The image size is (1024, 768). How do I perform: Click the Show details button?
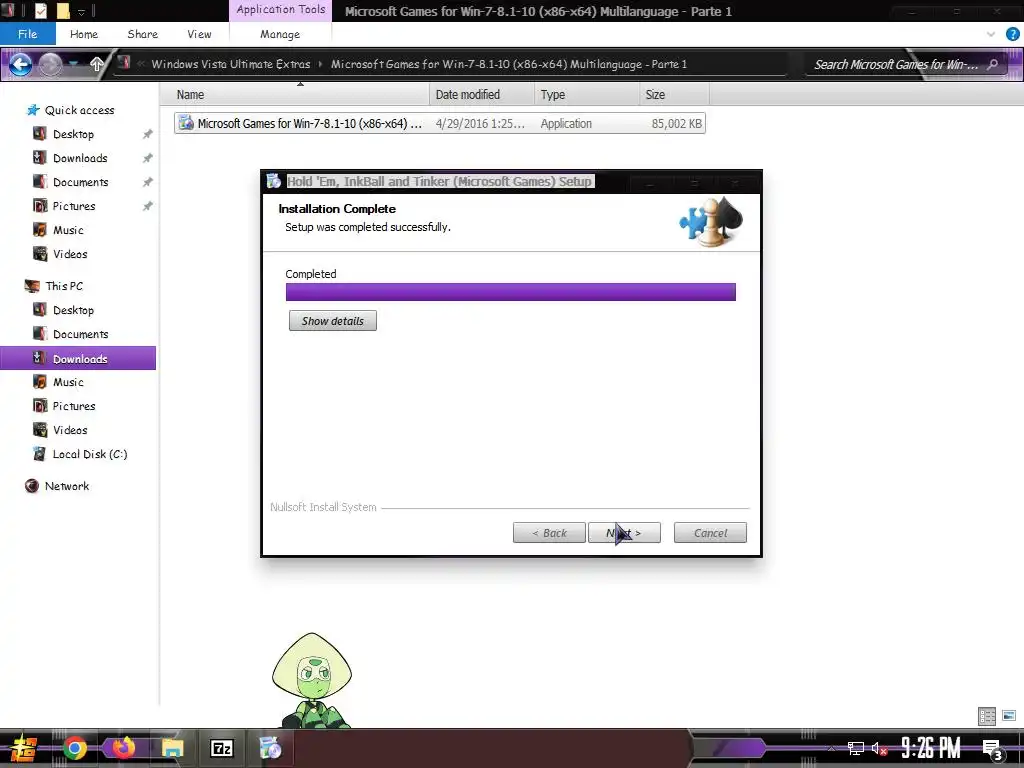[x=332, y=321]
